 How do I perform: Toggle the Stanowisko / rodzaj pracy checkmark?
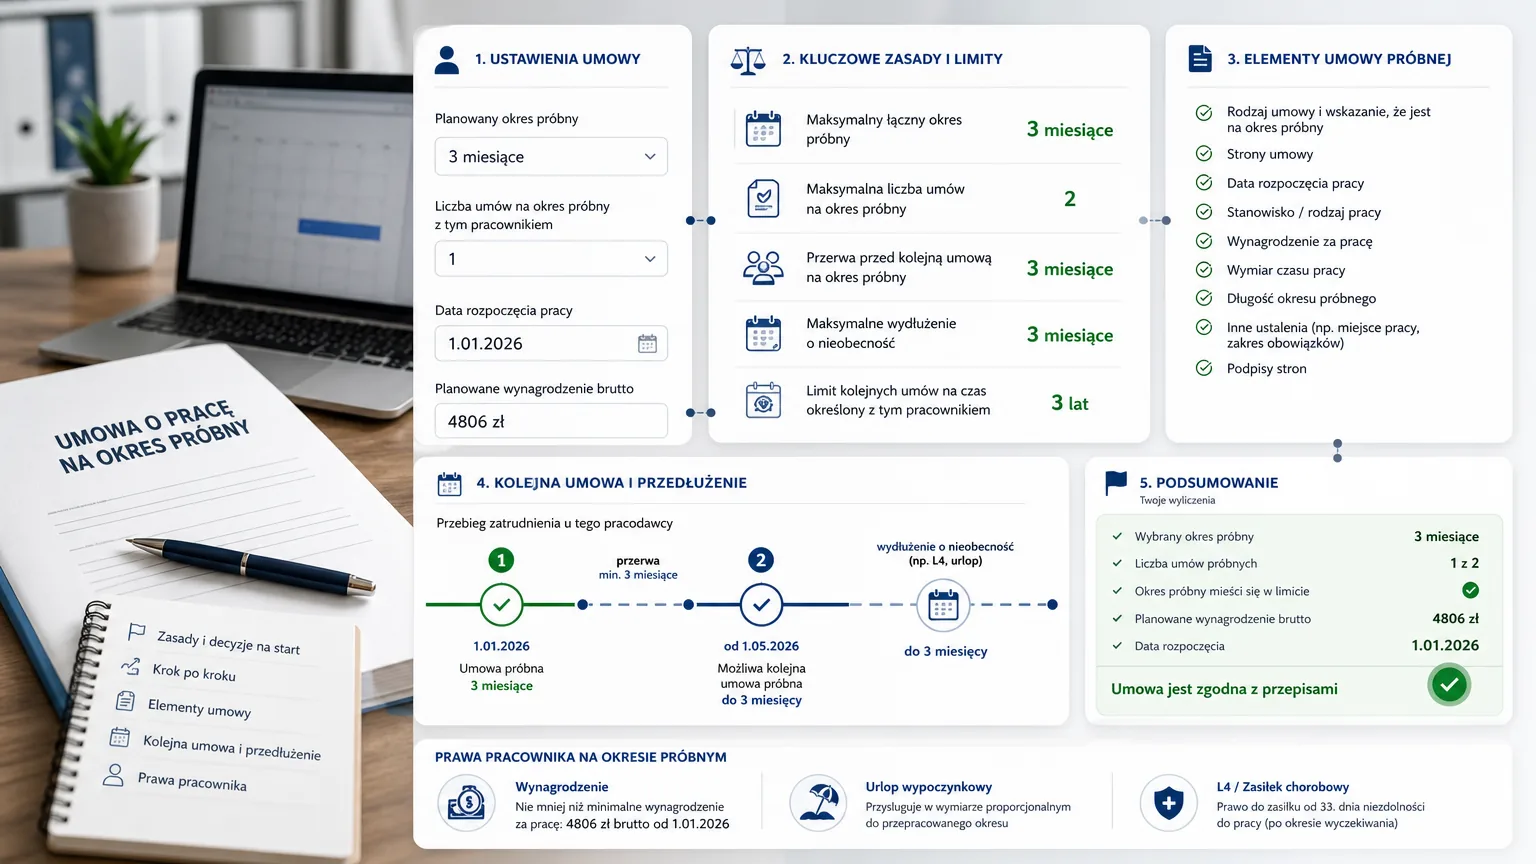[1204, 211]
